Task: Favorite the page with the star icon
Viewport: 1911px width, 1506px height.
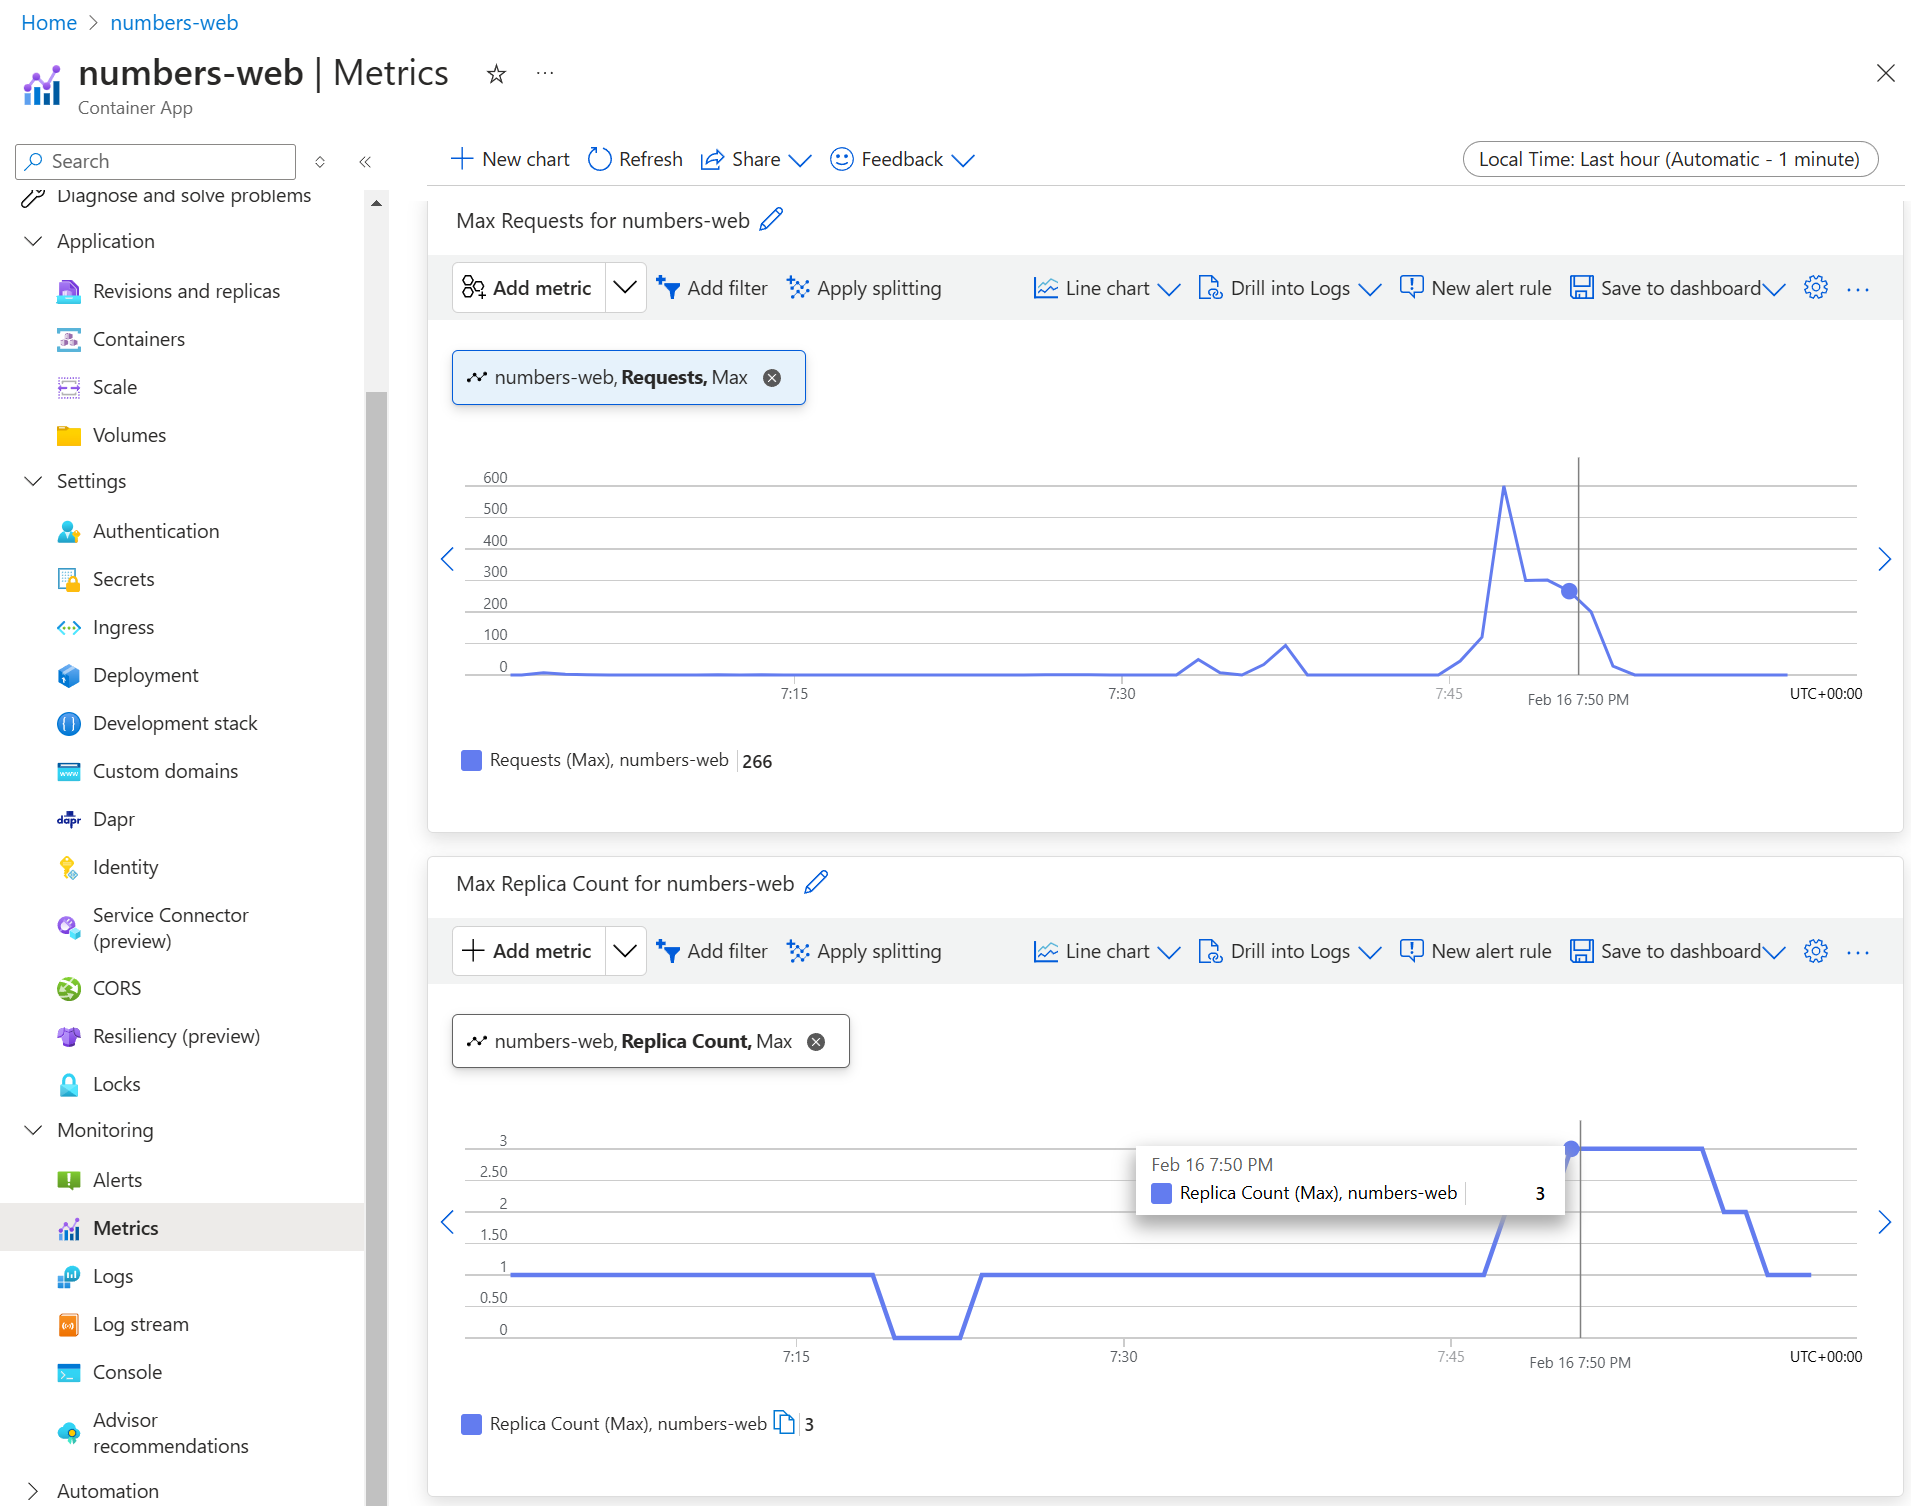Action: click(496, 74)
